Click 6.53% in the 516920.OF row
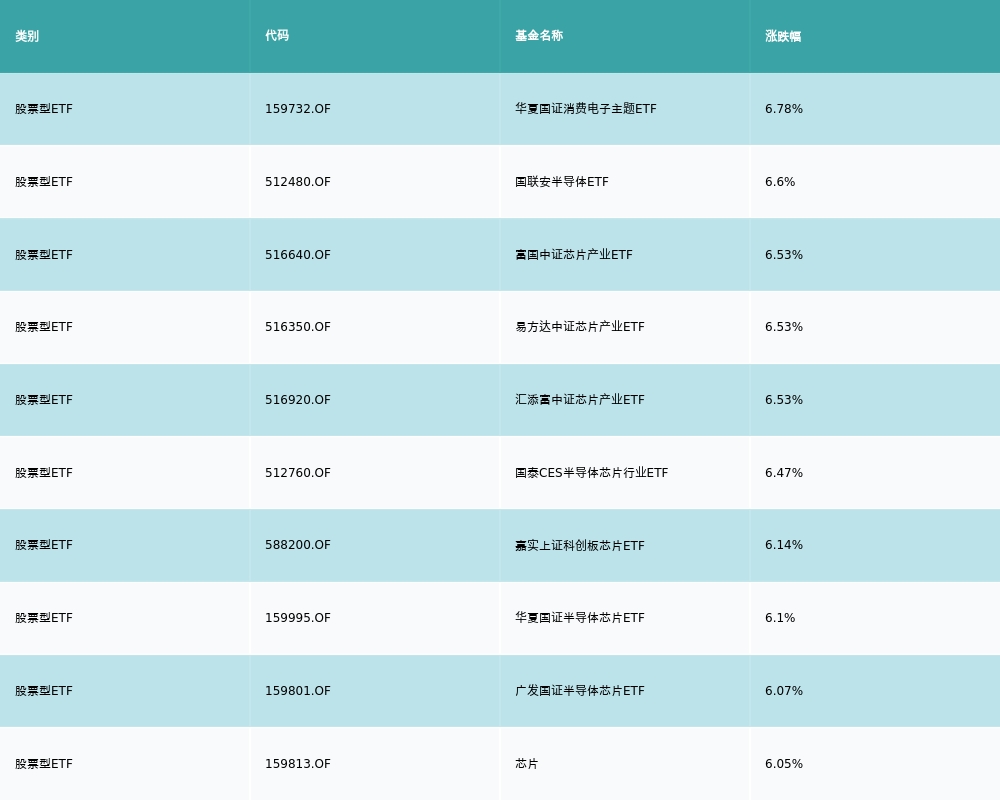 point(784,399)
